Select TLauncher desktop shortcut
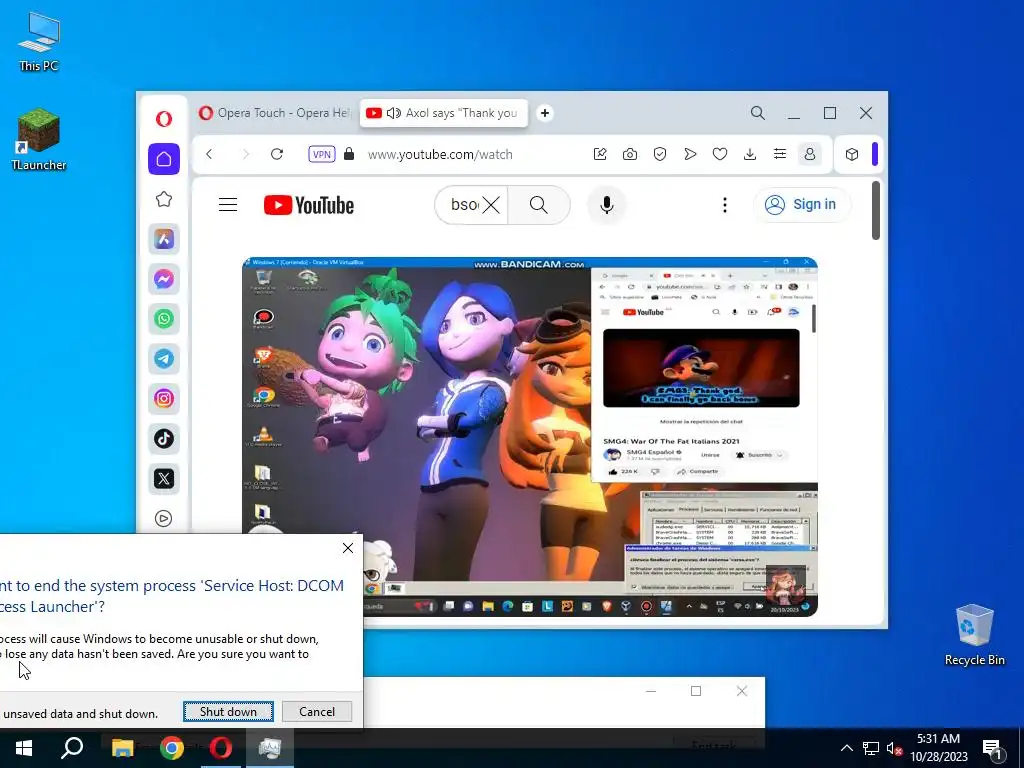1024x768 pixels. pos(39,140)
